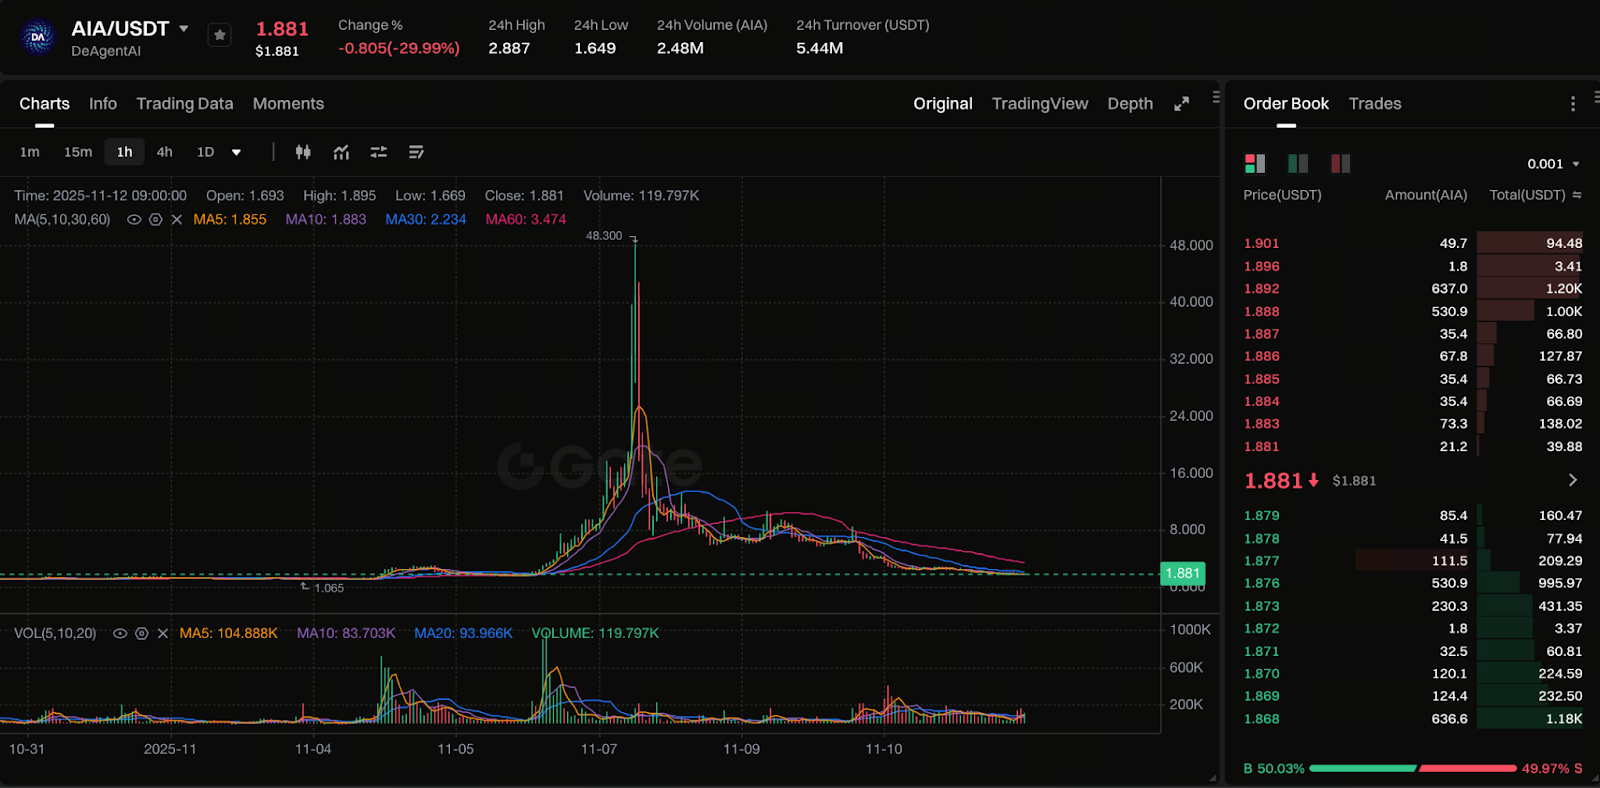Open more timeframe intervals dropdown
The height and width of the screenshot is (788, 1600).
pos(236,152)
